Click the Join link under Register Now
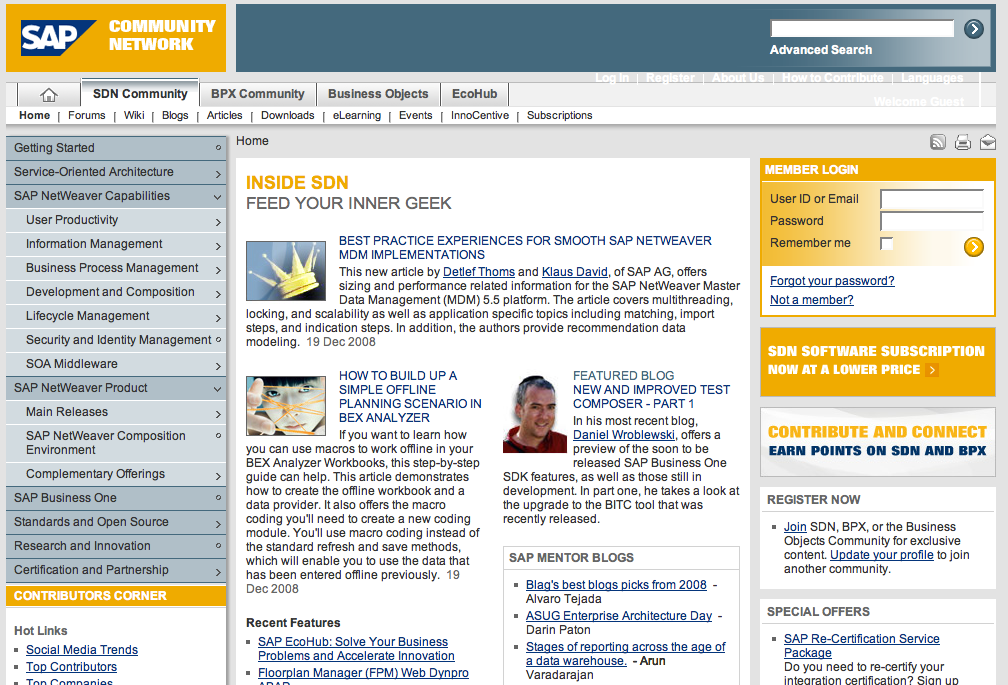The height and width of the screenshot is (685, 1008). click(795, 527)
